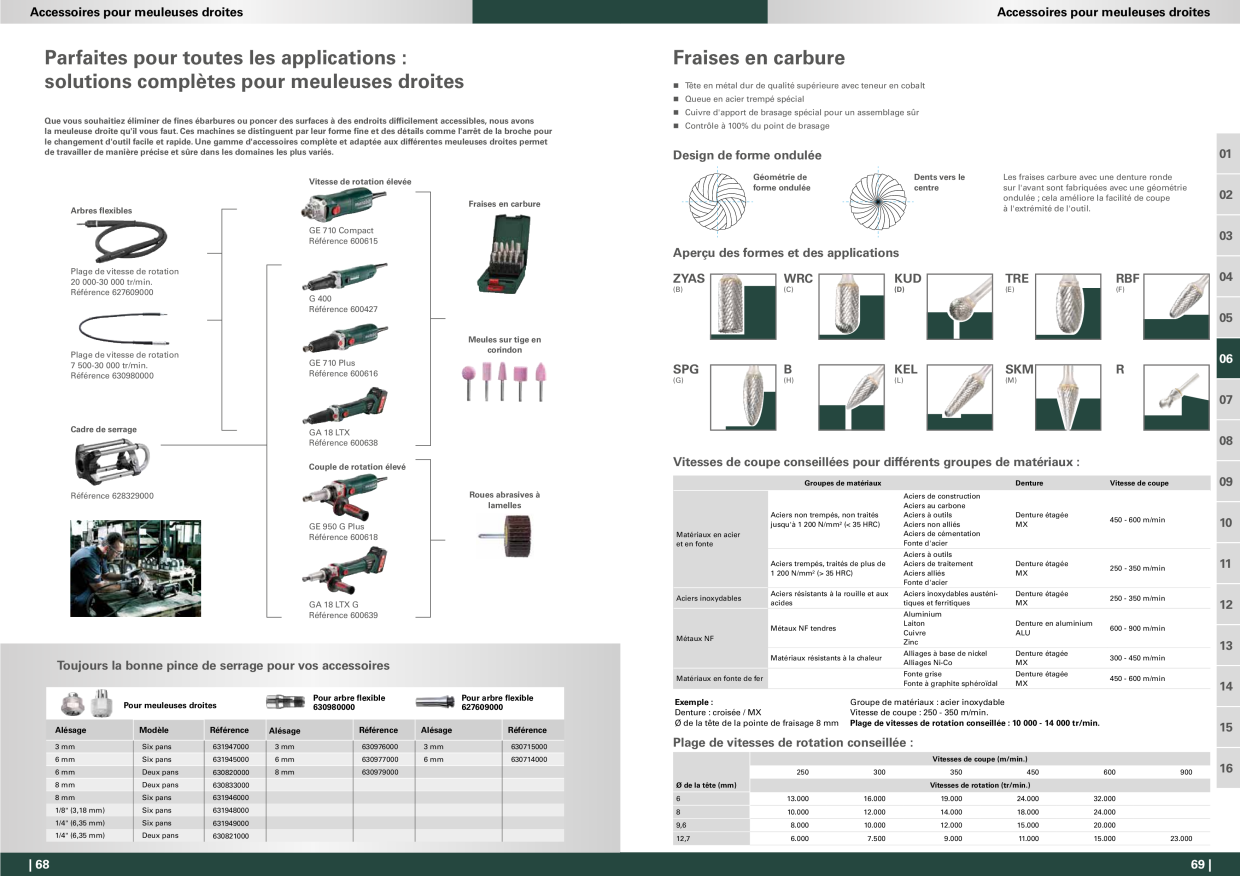Click the '450 - 600 m/min' cast iron row value
The image size is (1240, 876).
pyautogui.click(x=1137, y=679)
